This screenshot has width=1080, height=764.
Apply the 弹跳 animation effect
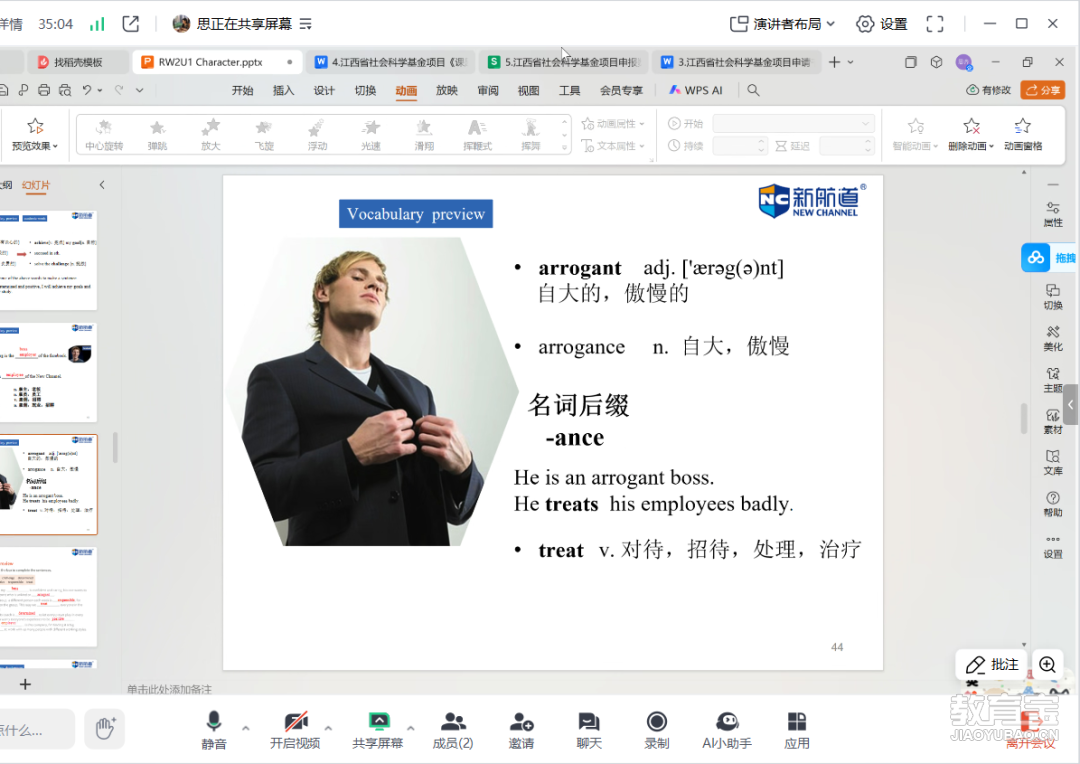(x=157, y=134)
